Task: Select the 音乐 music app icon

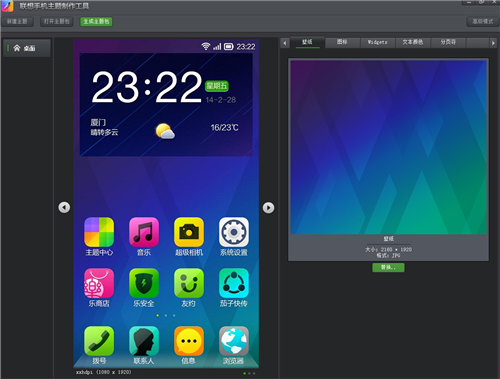Action: pyautogui.click(x=144, y=232)
